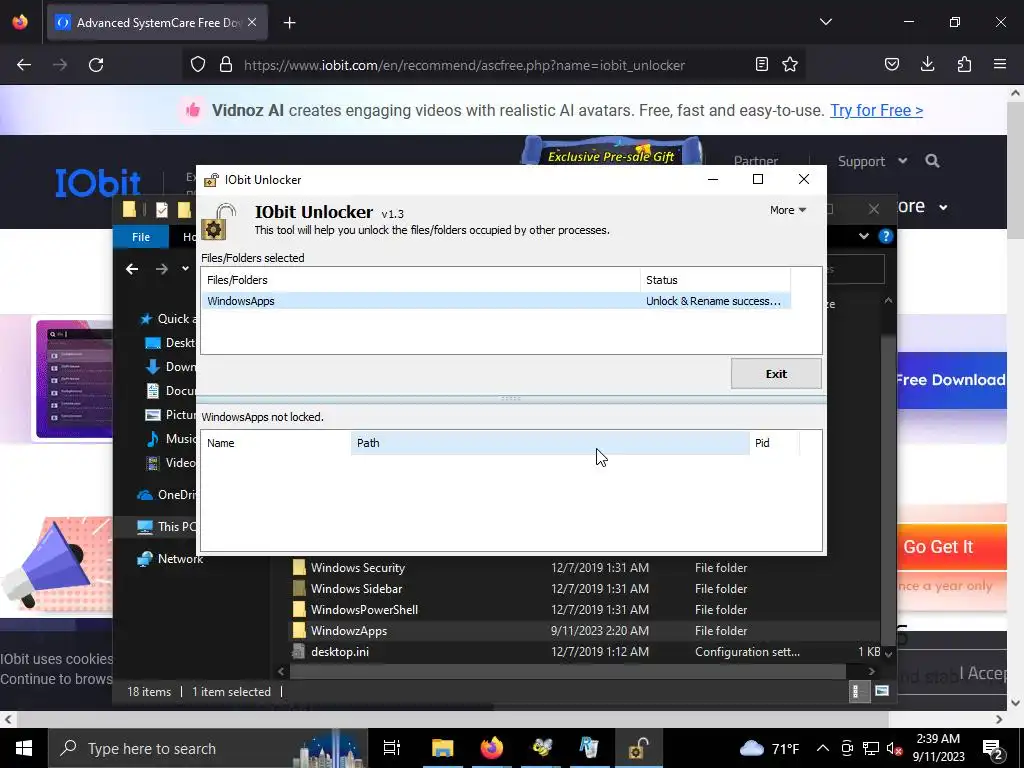
Task: Click the Name column header in process list
Action: coord(276,443)
